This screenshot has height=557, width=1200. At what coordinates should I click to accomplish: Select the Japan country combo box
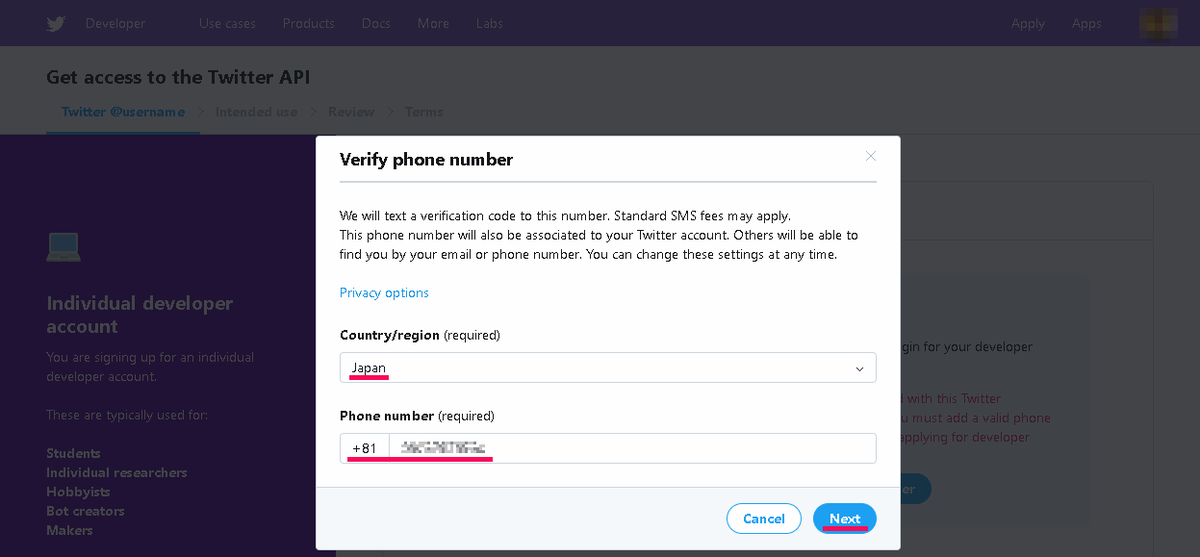[608, 368]
